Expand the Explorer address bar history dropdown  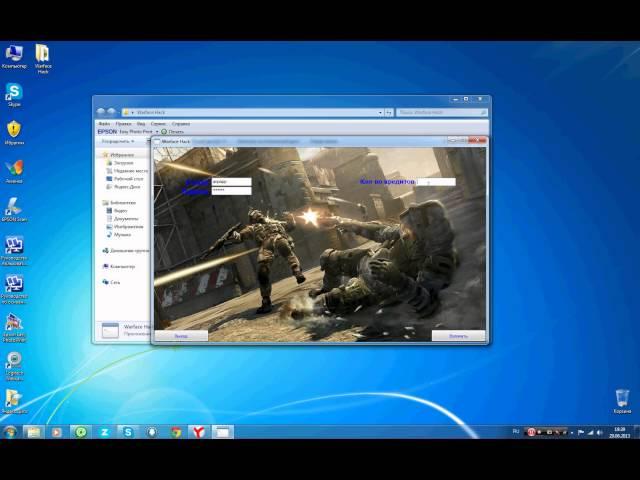coord(380,112)
